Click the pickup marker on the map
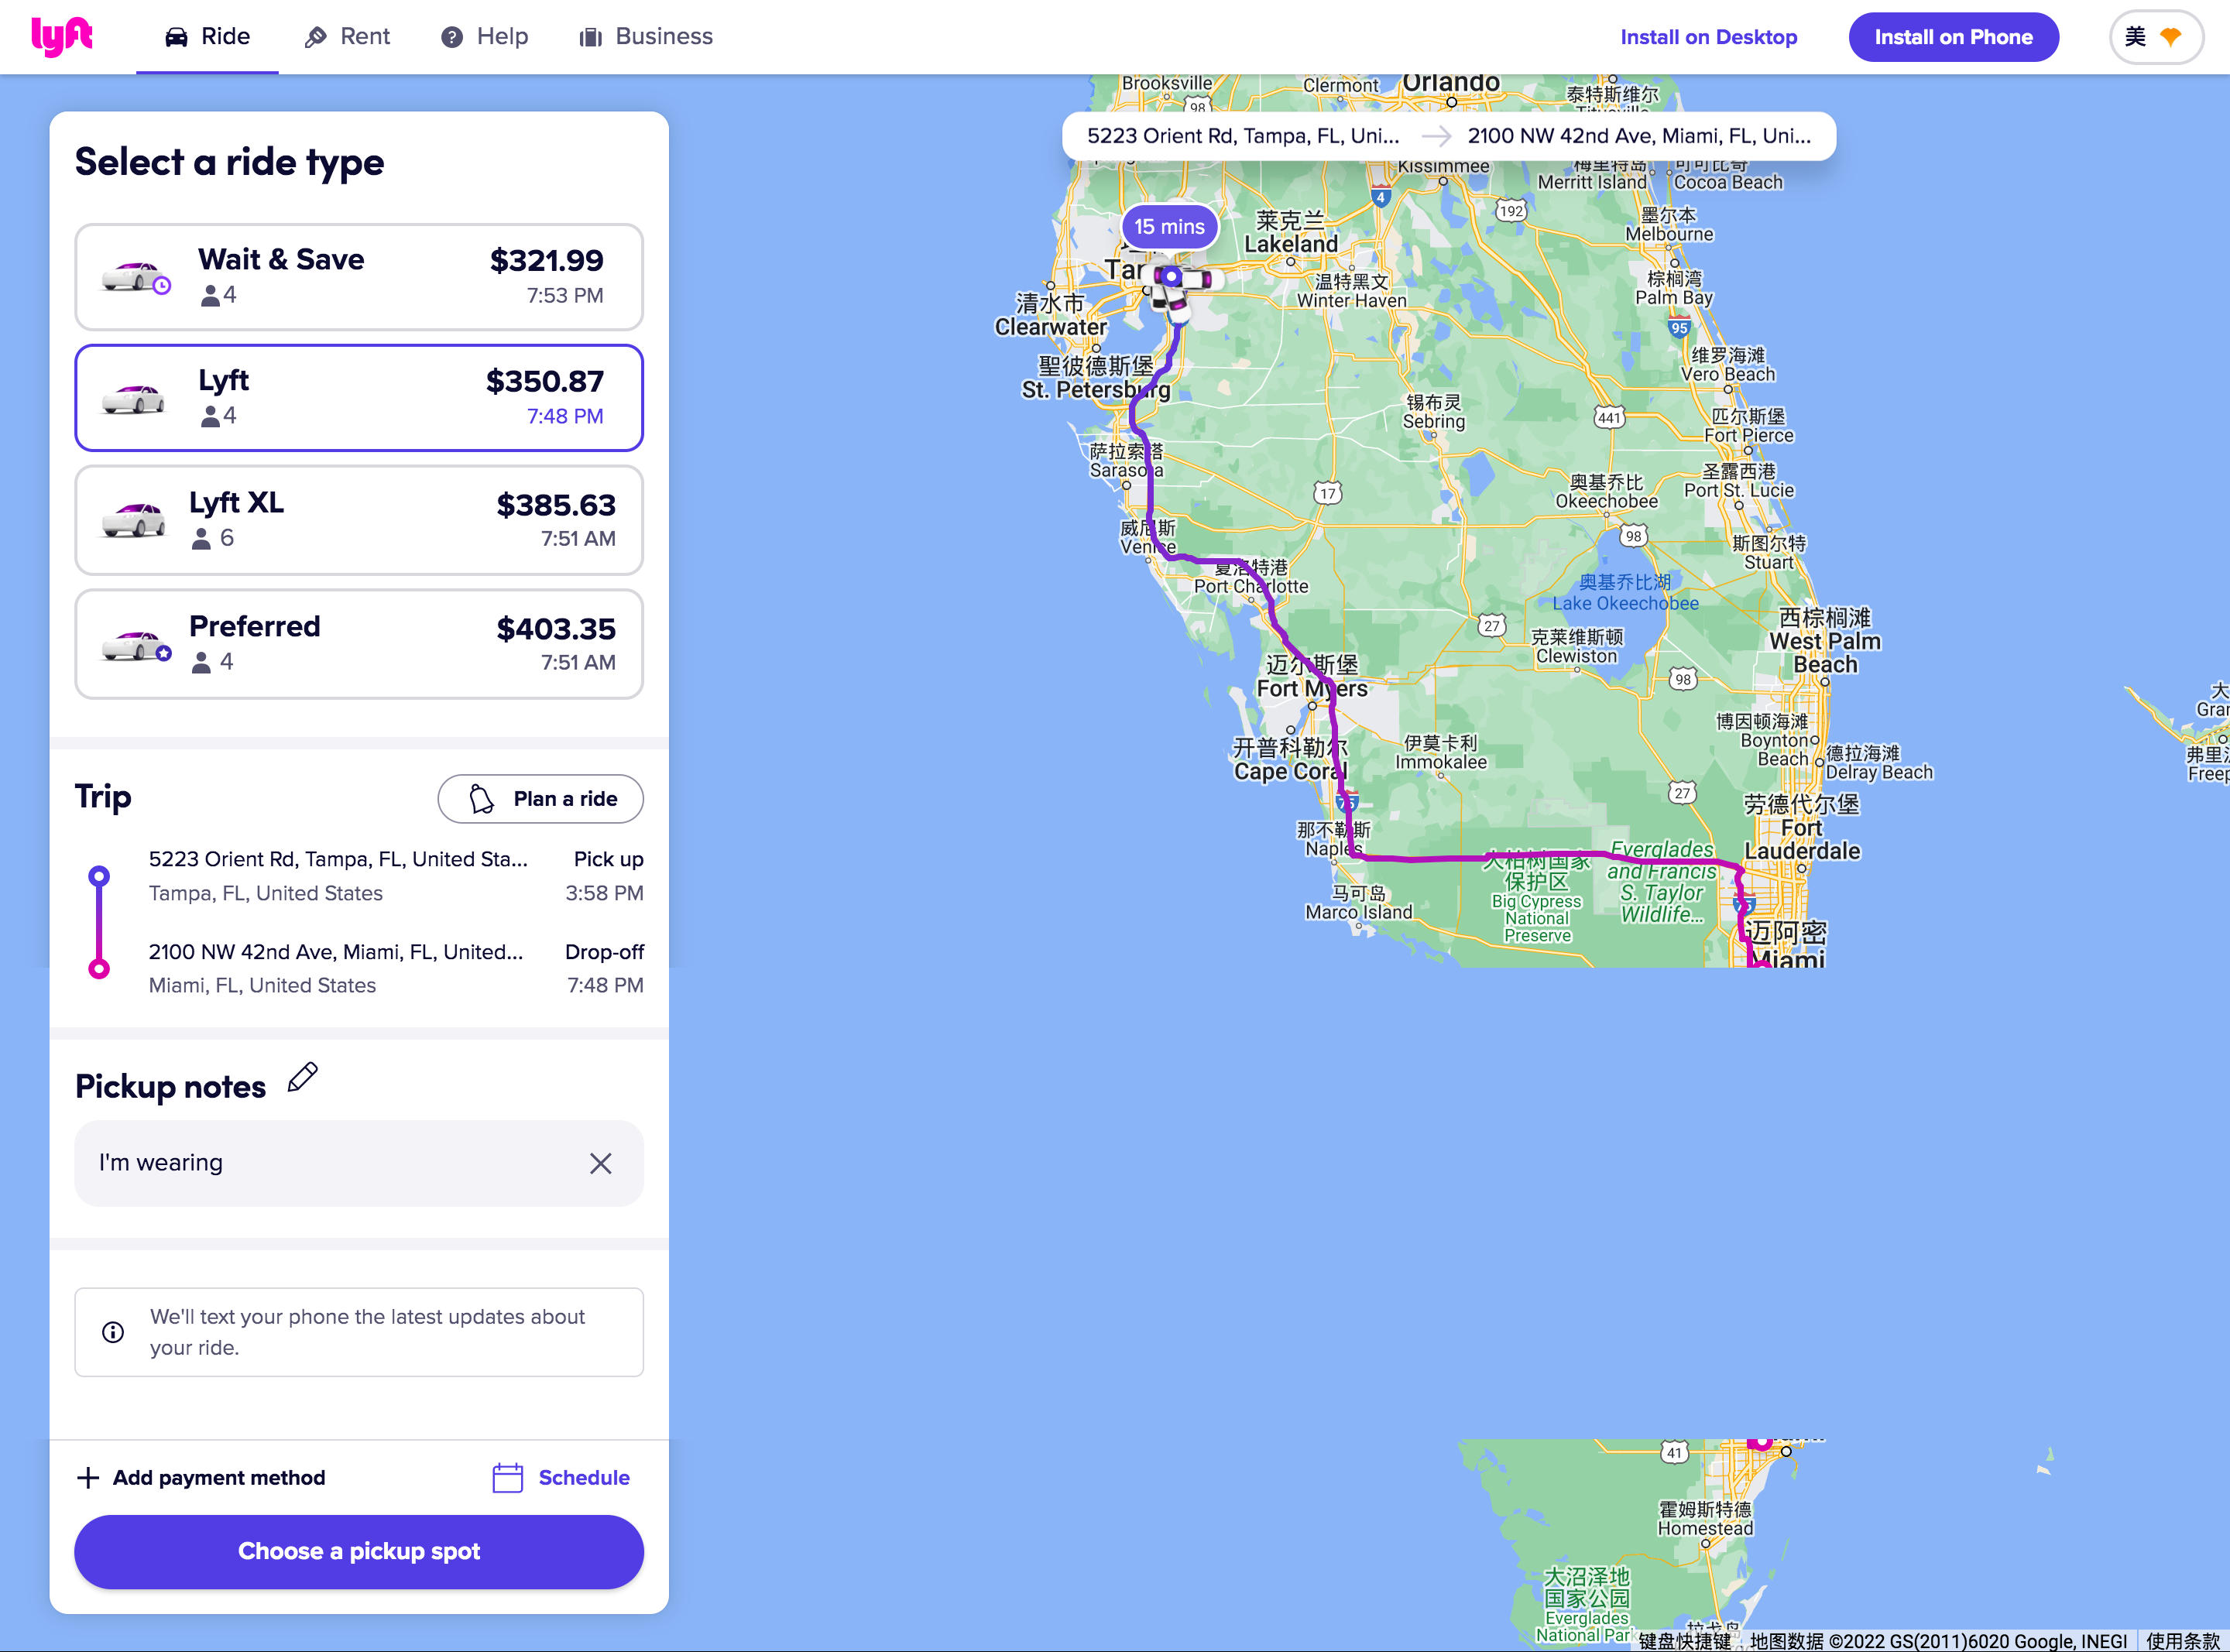 click(1171, 276)
